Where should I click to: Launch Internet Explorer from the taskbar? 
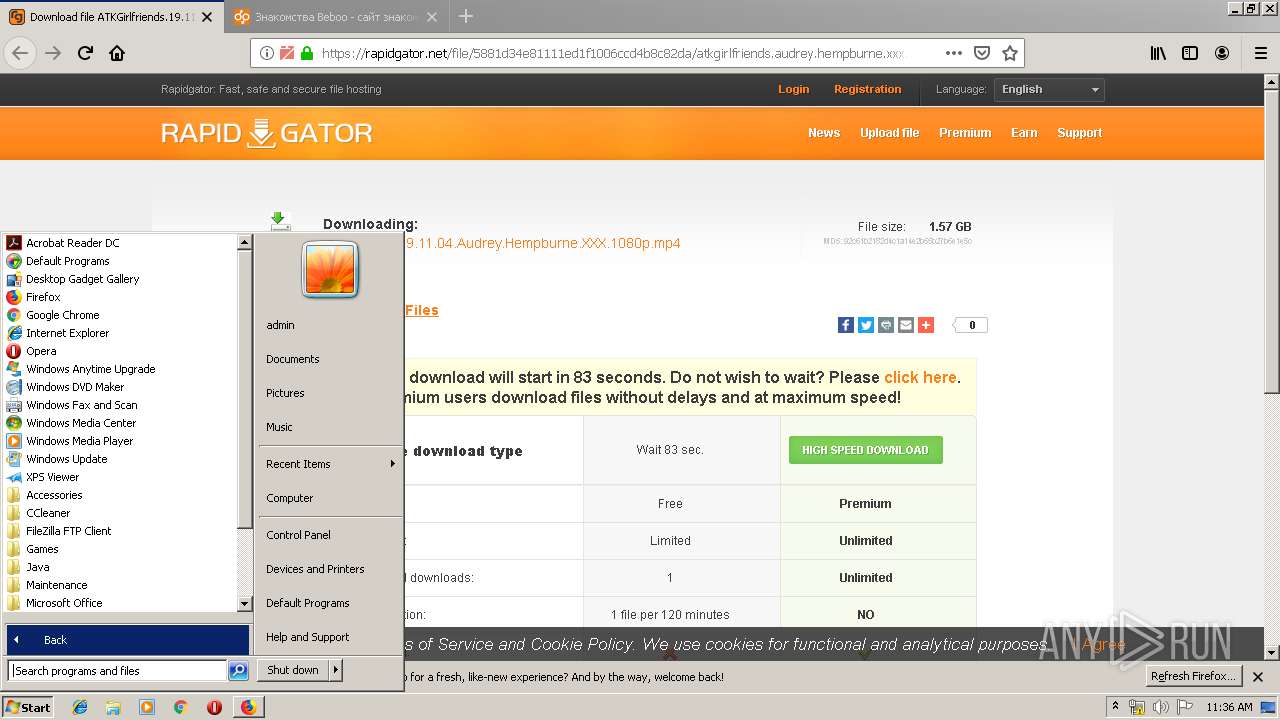[80, 707]
